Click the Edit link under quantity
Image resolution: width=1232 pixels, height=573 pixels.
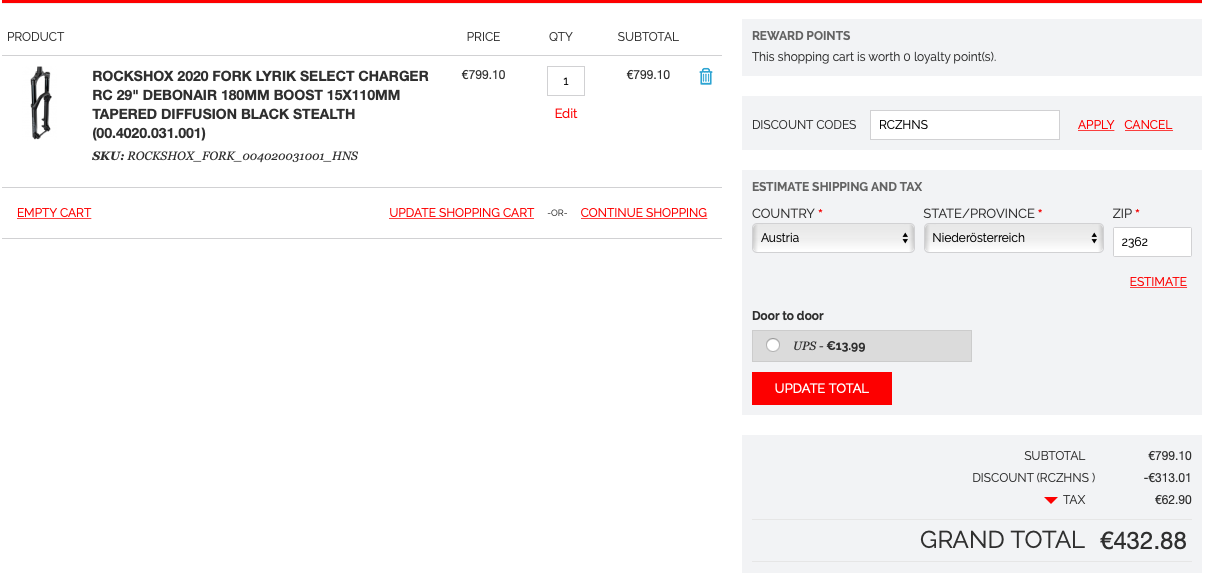pyautogui.click(x=566, y=114)
